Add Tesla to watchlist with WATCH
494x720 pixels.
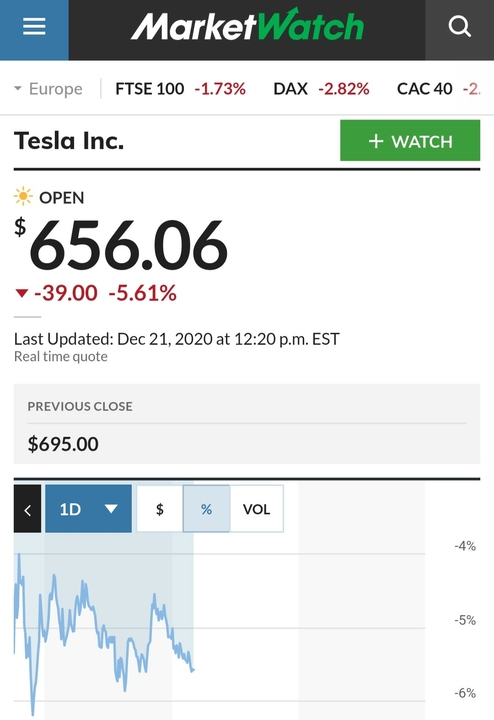410,141
